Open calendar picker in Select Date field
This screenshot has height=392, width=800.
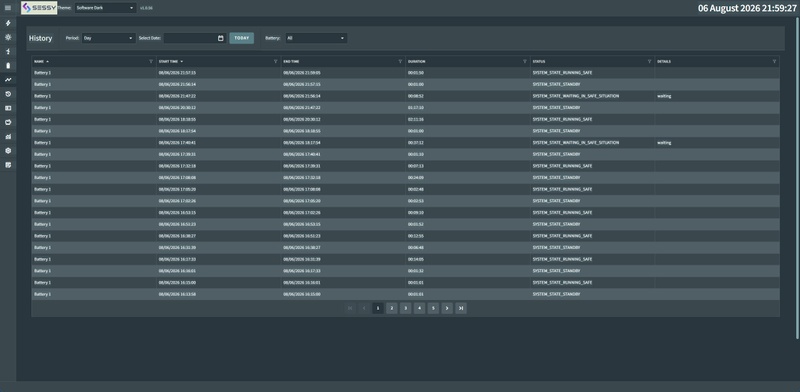[220, 38]
